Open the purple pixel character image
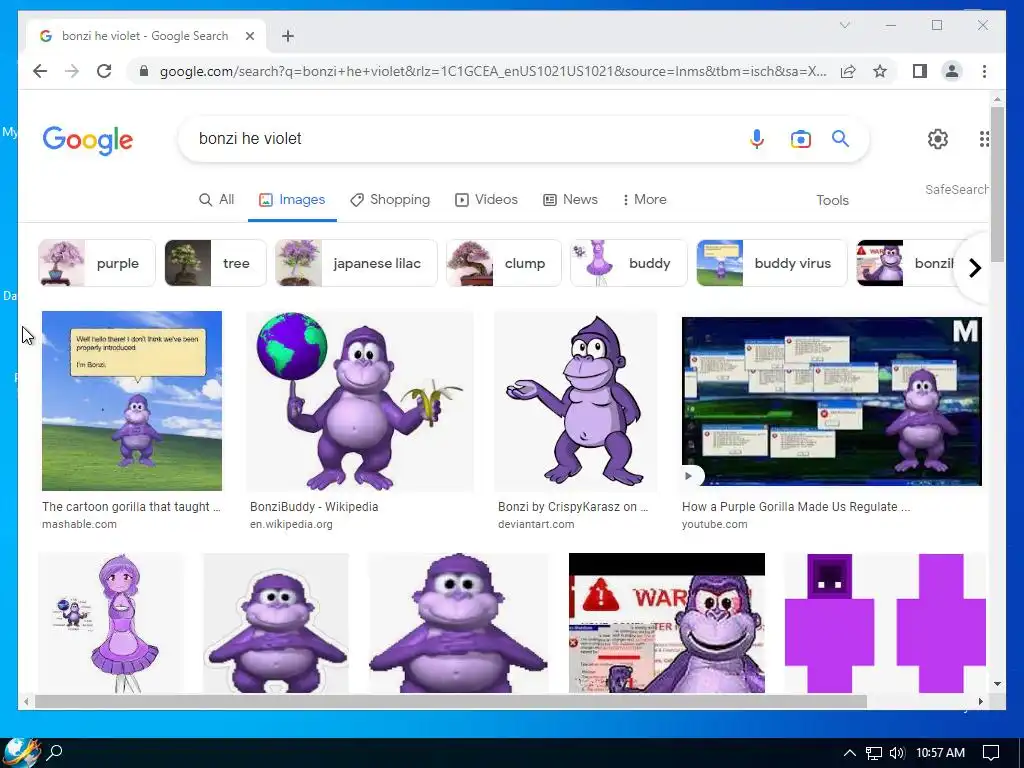Image resolution: width=1024 pixels, height=768 pixels. [885, 622]
